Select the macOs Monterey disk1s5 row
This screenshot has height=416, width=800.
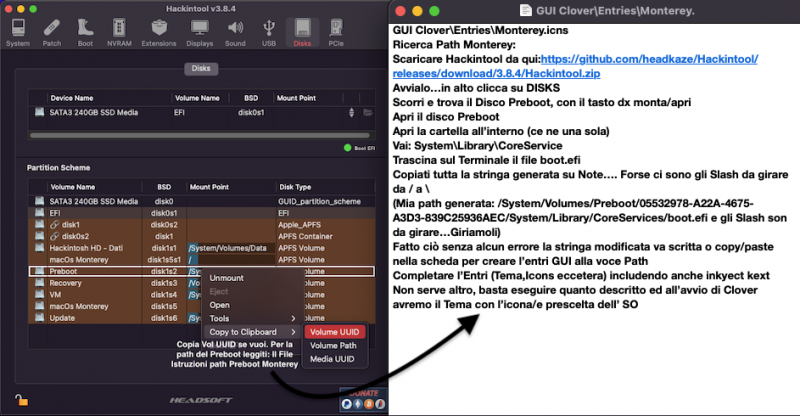pos(202,306)
